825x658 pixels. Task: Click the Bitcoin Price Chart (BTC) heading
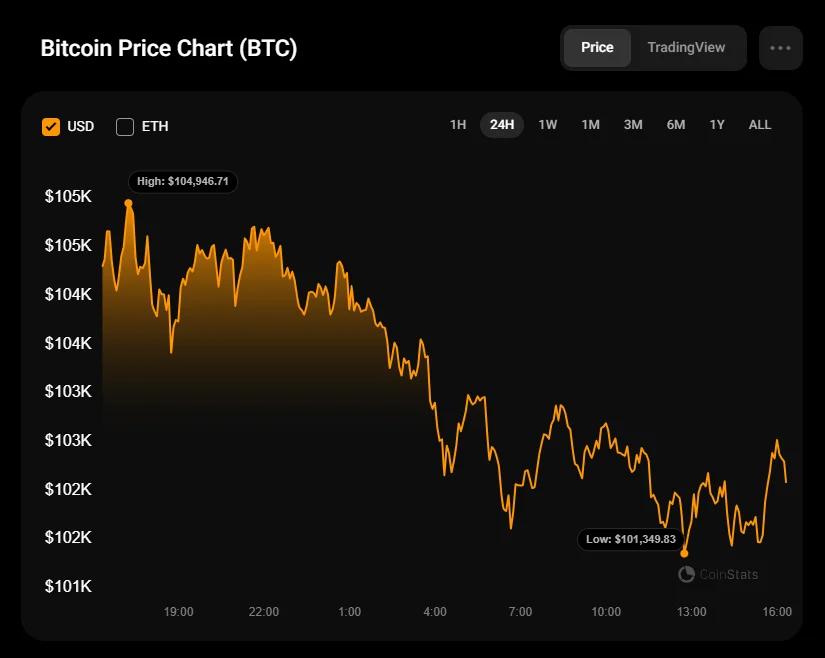pyautogui.click(x=169, y=49)
